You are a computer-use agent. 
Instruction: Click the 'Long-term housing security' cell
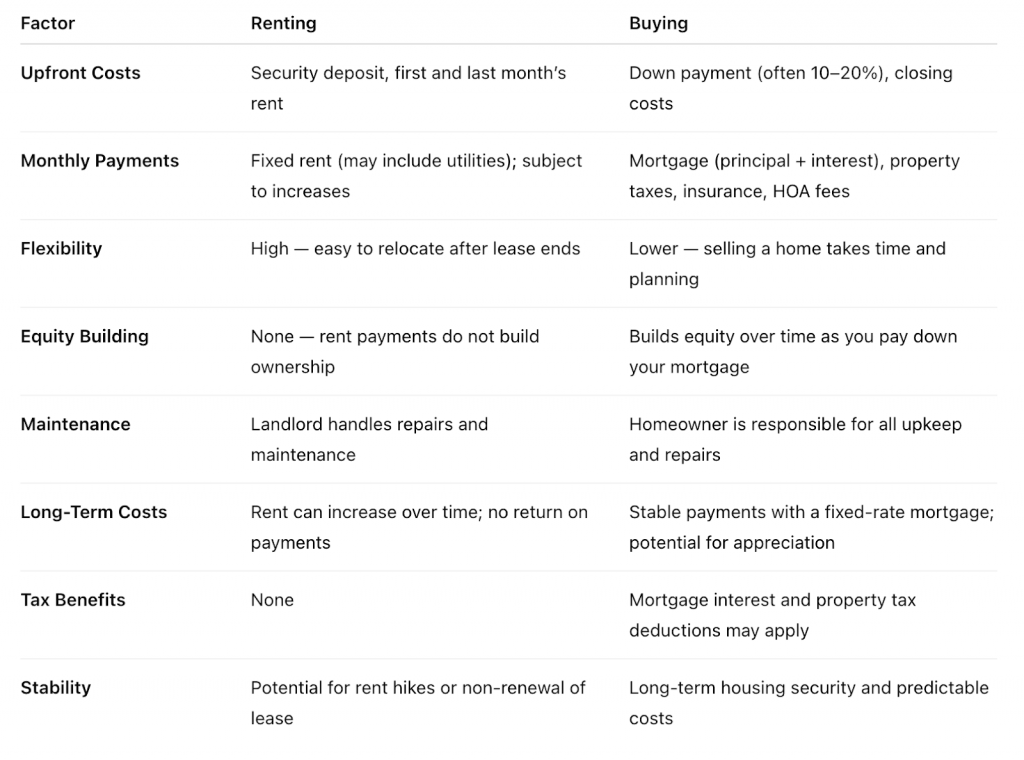[808, 703]
